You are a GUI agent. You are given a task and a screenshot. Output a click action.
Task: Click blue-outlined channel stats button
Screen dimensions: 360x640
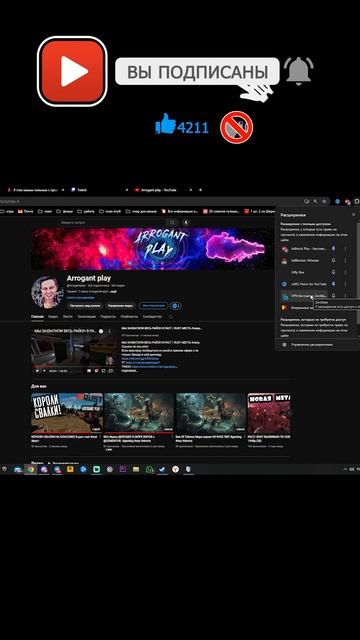[x=153, y=306]
